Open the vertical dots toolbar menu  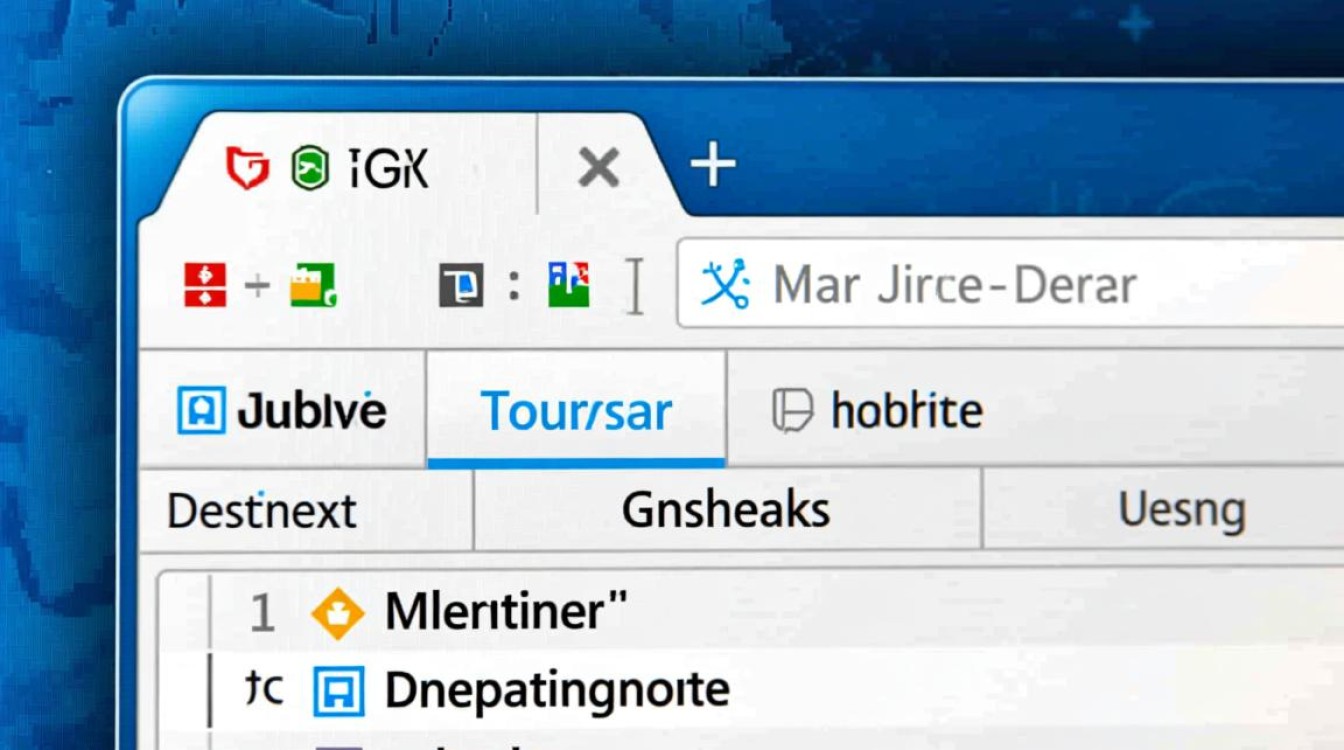point(514,286)
